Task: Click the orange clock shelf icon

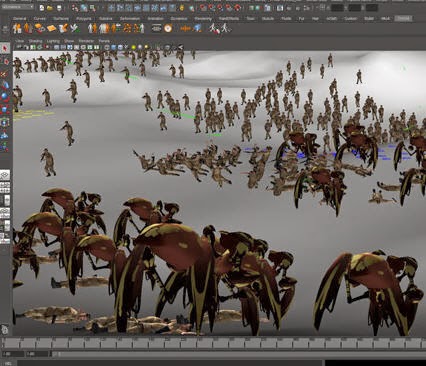Action: pyautogui.click(x=168, y=29)
